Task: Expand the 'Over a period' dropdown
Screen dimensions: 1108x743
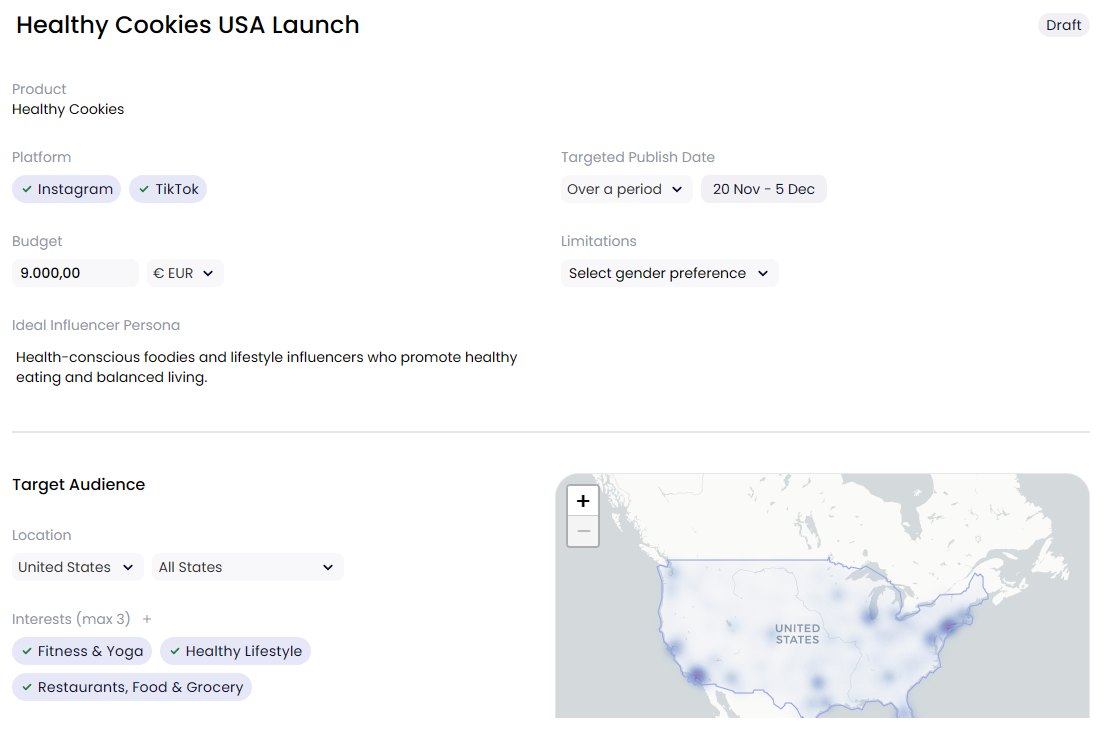Action: click(x=626, y=189)
